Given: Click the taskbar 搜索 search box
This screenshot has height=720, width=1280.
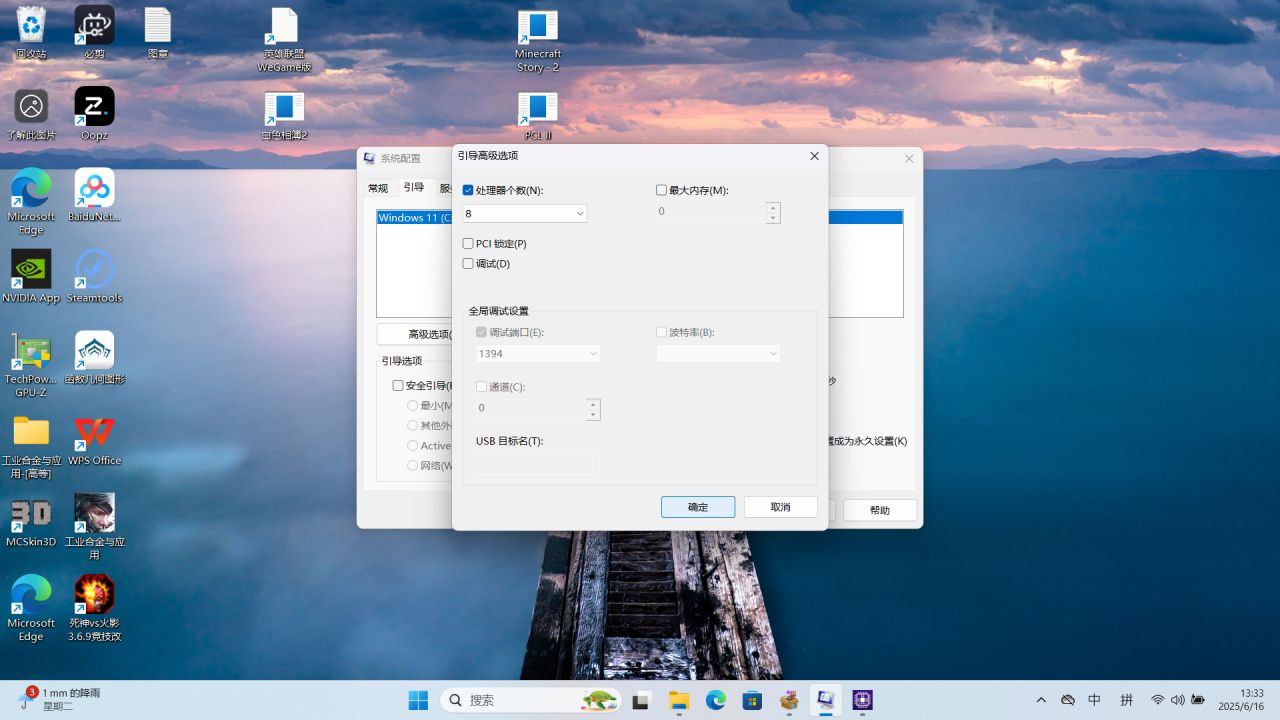Looking at the screenshot, I should click(x=531, y=700).
